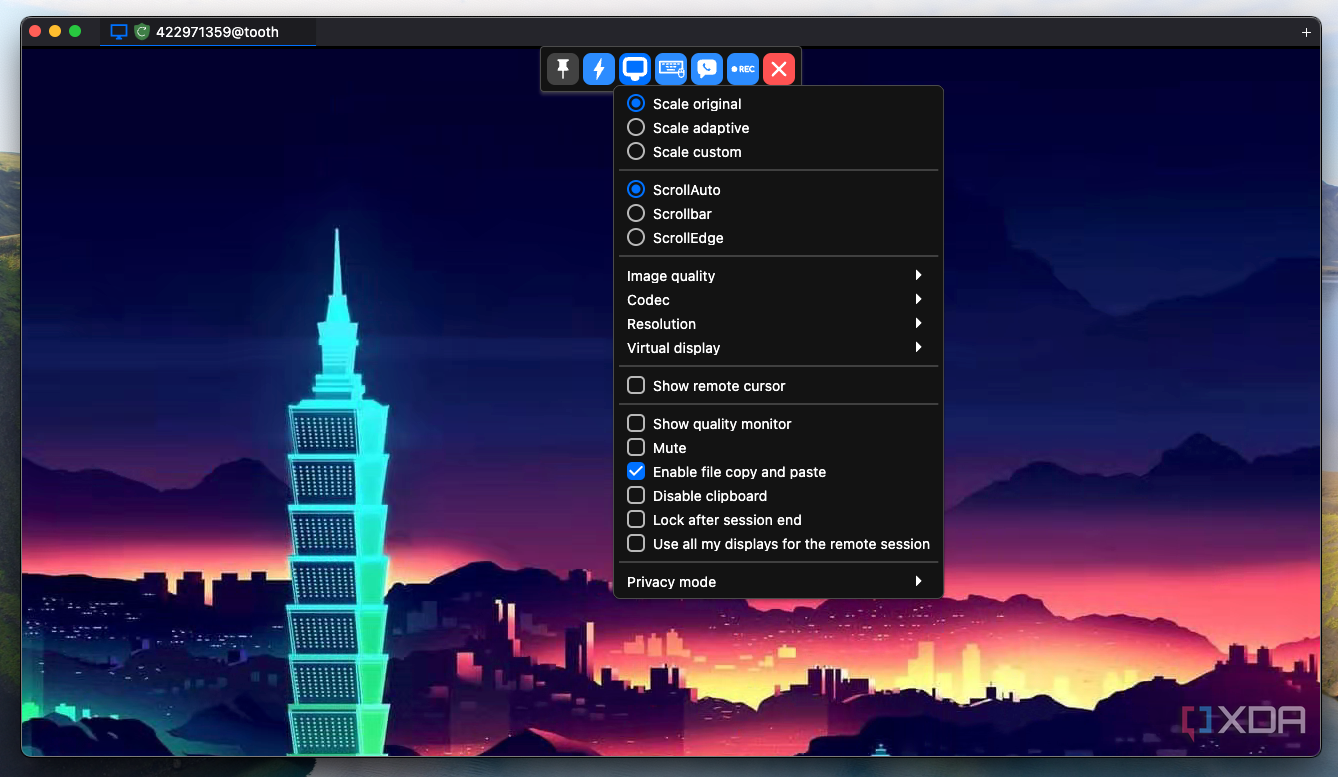Click the yellow minimize window button

(x=55, y=32)
